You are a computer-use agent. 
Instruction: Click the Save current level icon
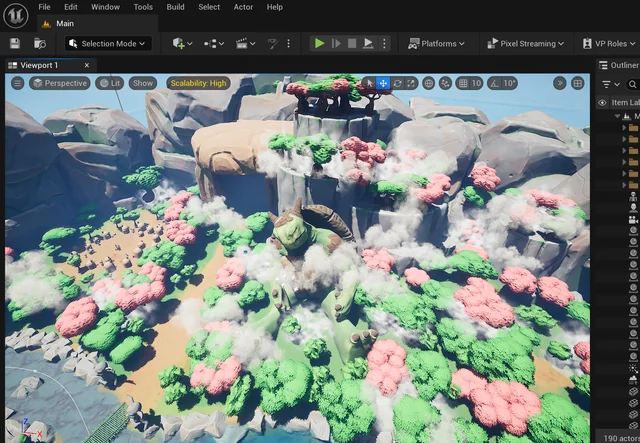14,43
